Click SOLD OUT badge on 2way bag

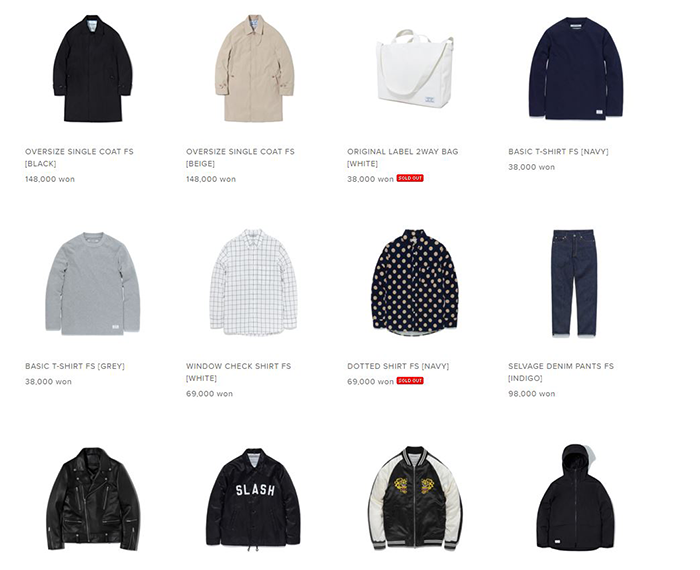410,178
